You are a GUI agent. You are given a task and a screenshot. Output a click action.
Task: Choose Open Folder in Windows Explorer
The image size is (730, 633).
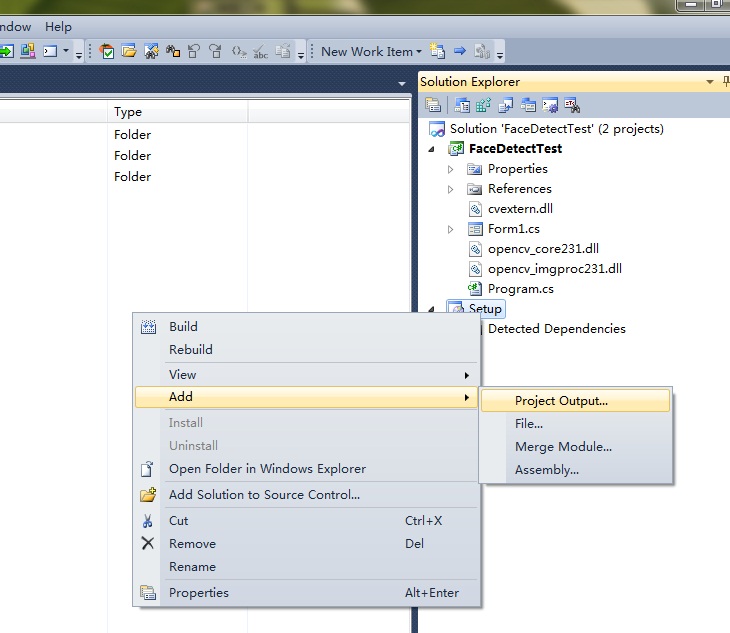pyautogui.click(x=306, y=469)
